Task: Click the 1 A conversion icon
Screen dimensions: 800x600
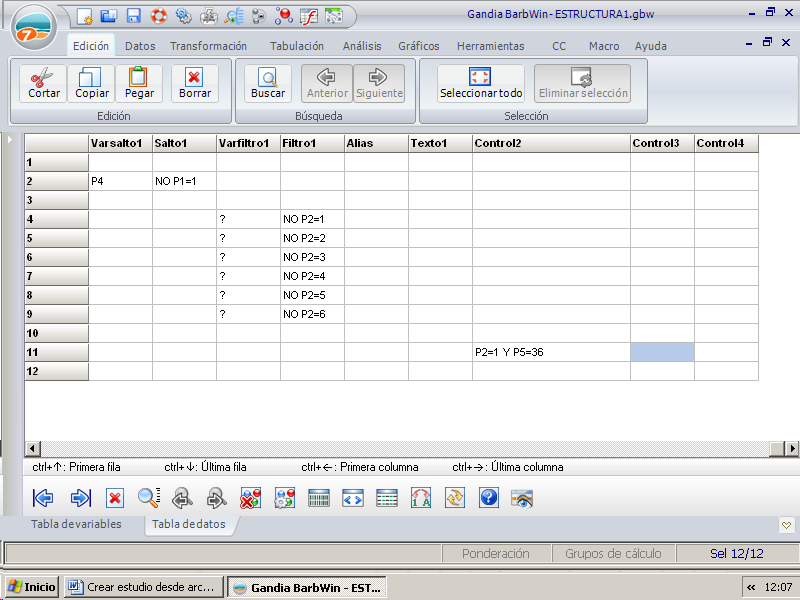Action: click(x=421, y=498)
